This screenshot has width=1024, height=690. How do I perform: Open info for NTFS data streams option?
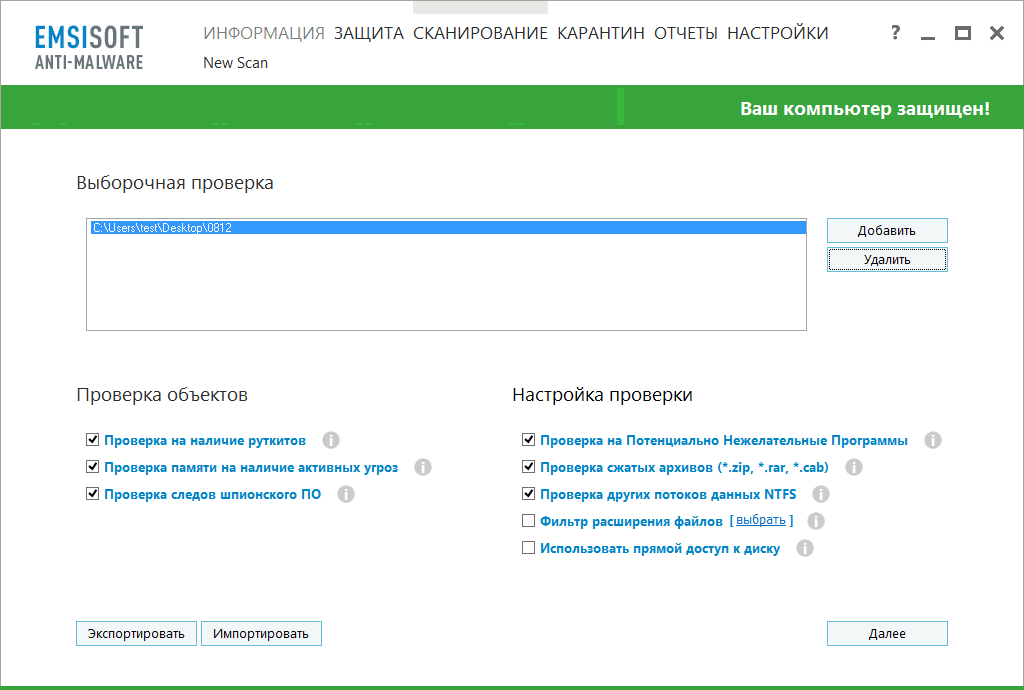pos(821,493)
